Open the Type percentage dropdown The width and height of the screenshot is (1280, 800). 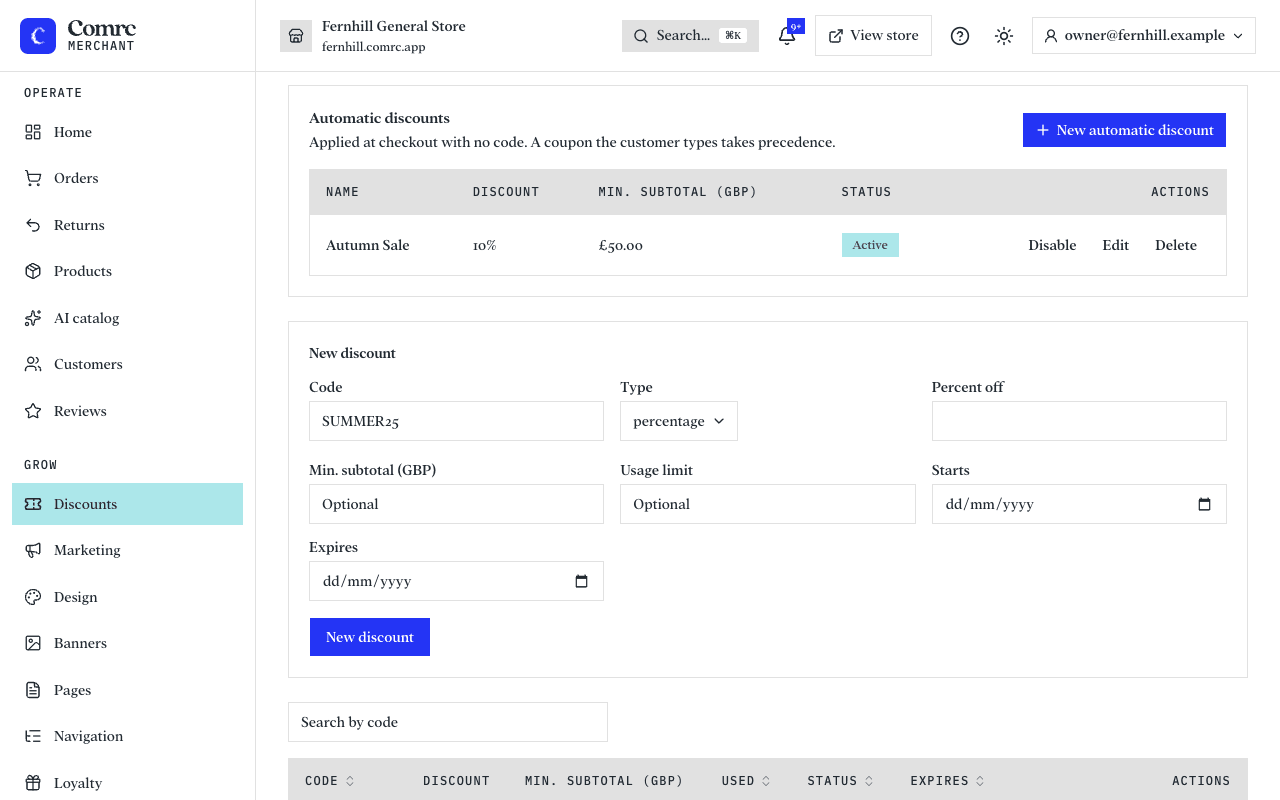pyautogui.click(x=679, y=421)
